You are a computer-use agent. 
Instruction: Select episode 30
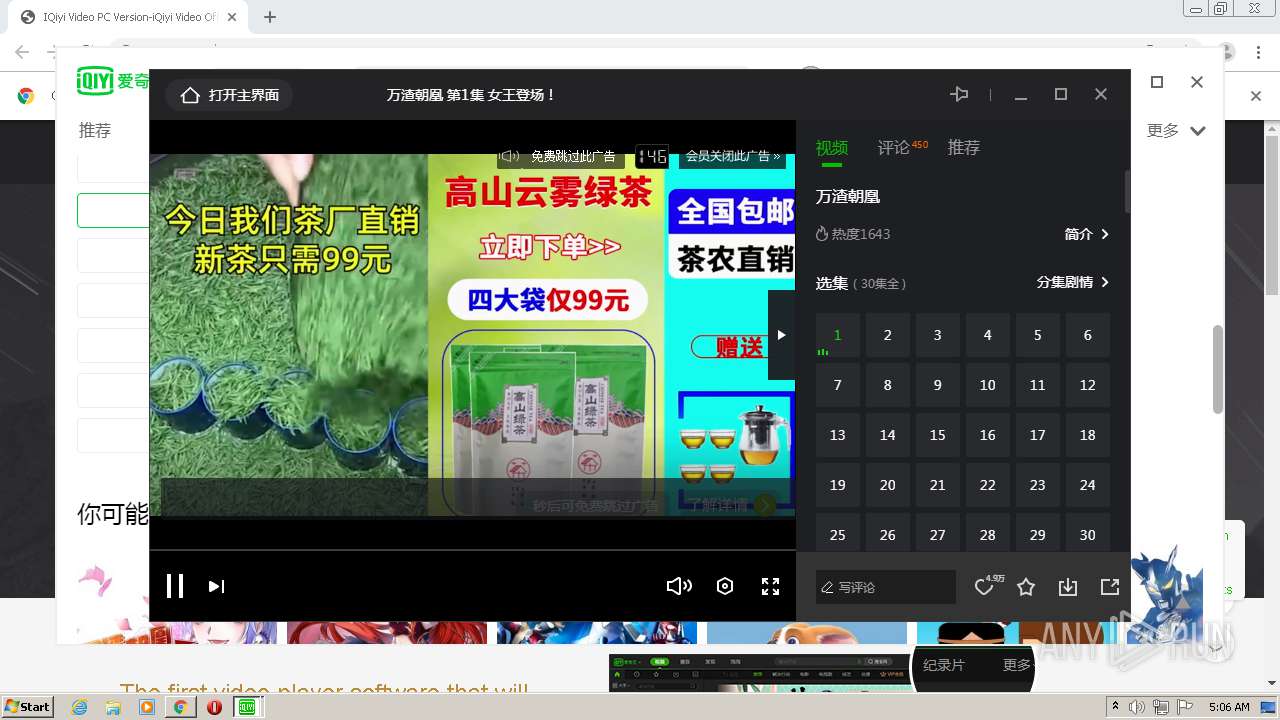tap(1088, 533)
